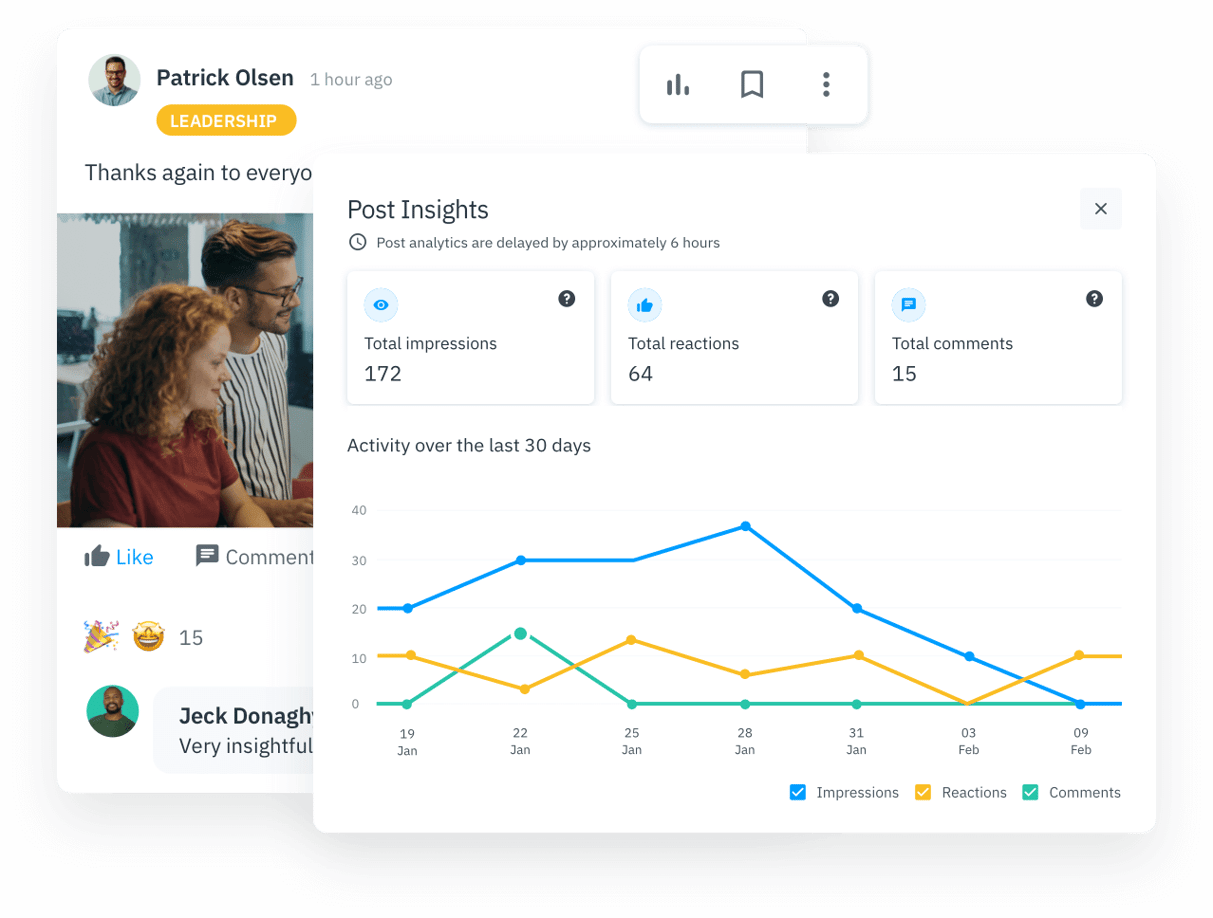
Task: Open the Comment action on the post
Action: (x=250, y=557)
